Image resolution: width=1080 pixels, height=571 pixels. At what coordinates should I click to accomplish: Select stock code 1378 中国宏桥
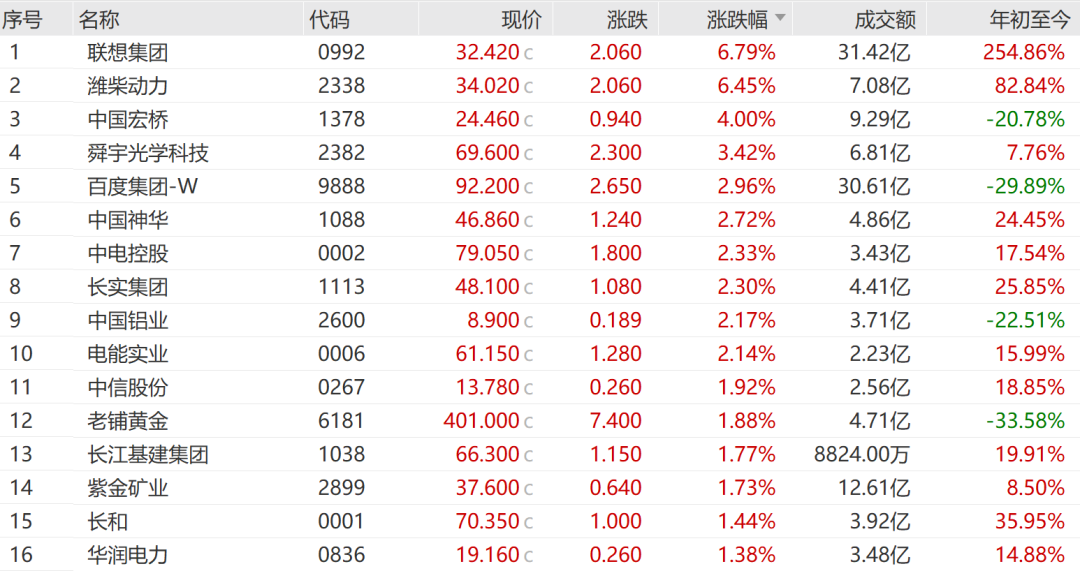pos(342,119)
